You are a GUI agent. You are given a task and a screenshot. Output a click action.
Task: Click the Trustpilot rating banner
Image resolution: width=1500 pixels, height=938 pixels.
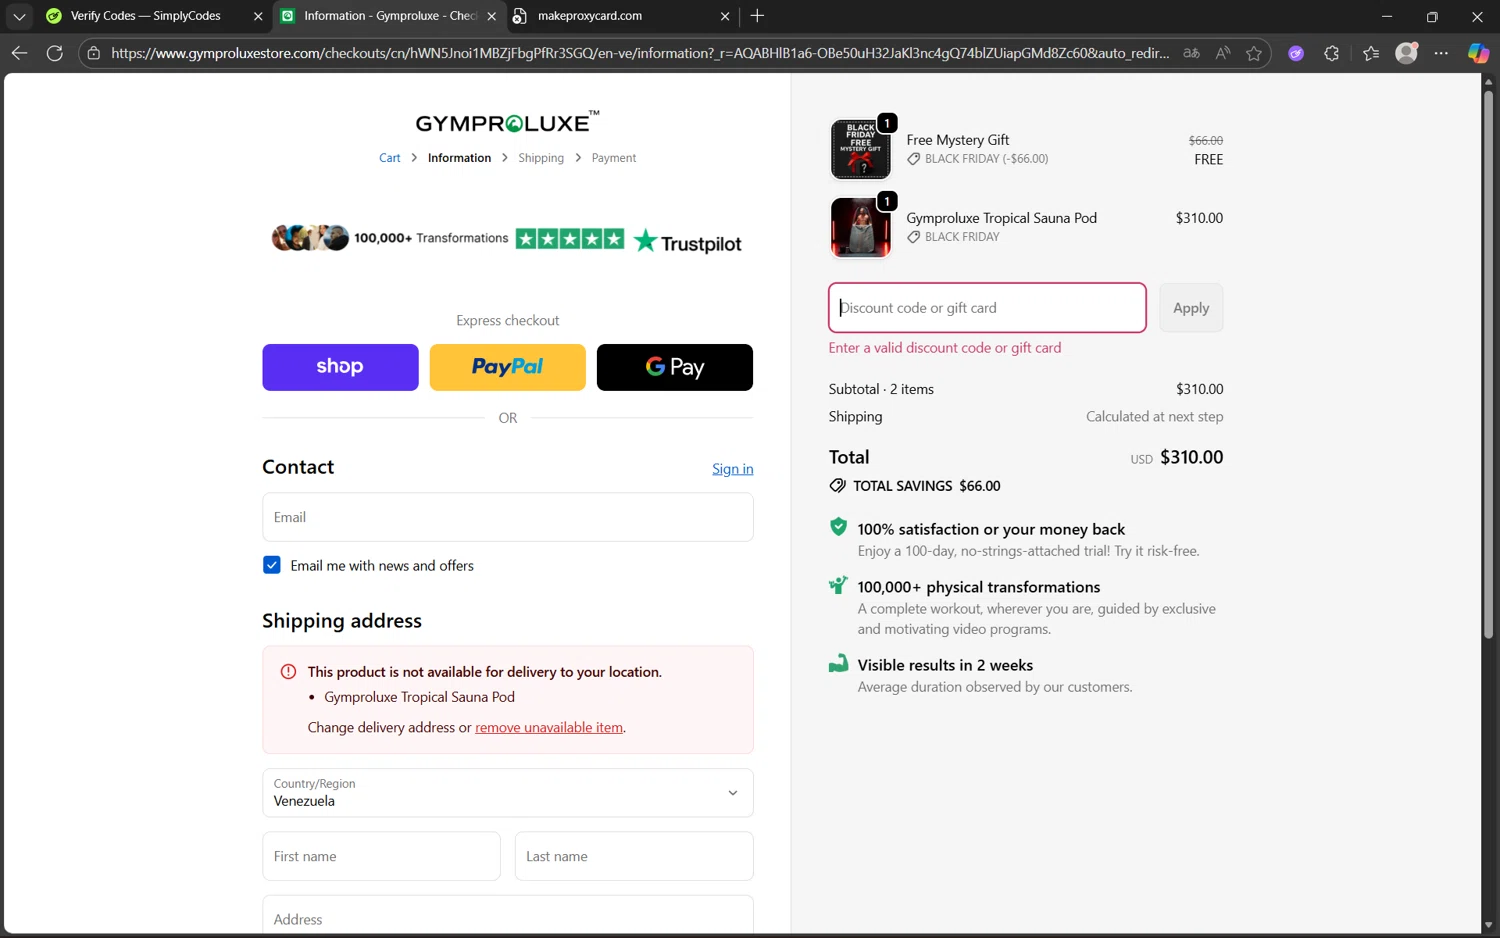(507, 239)
